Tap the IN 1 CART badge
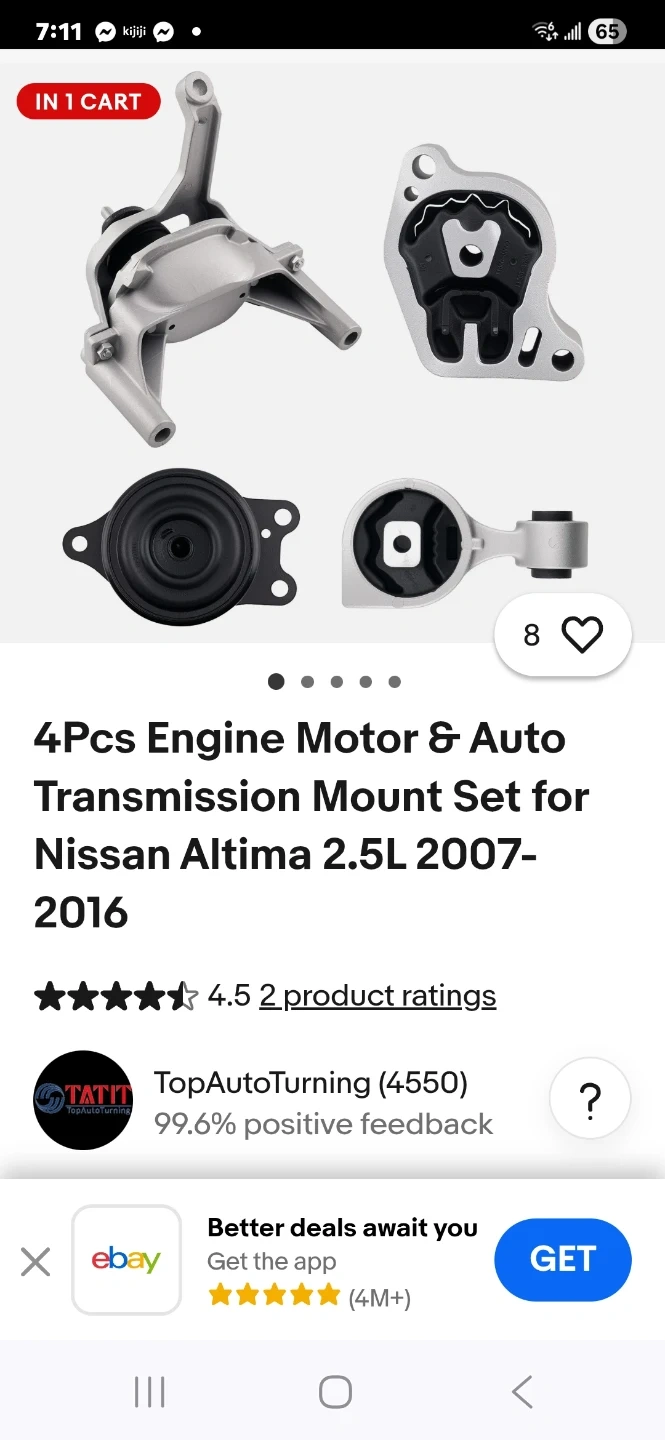 coord(88,101)
